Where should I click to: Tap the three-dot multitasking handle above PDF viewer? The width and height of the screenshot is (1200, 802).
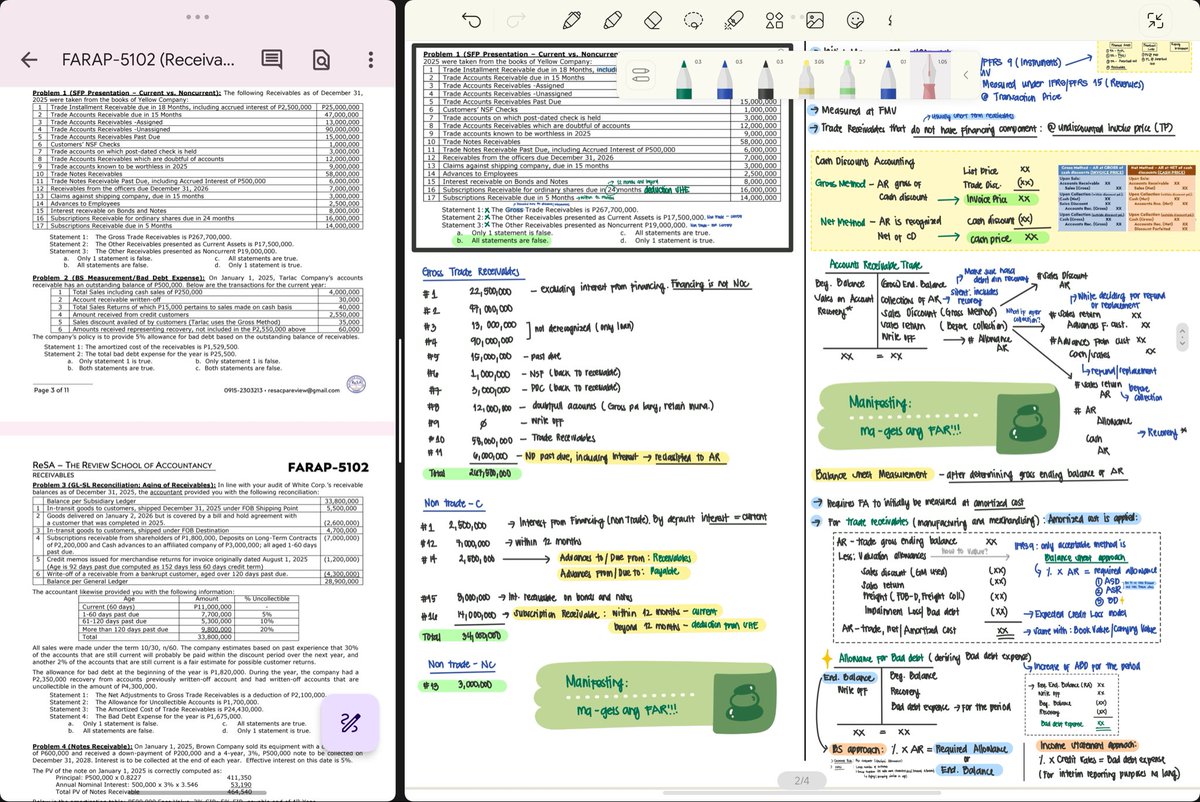[x=198, y=17]
